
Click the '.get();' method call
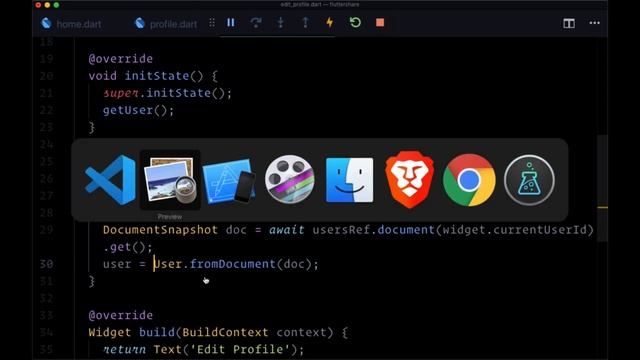128,247
